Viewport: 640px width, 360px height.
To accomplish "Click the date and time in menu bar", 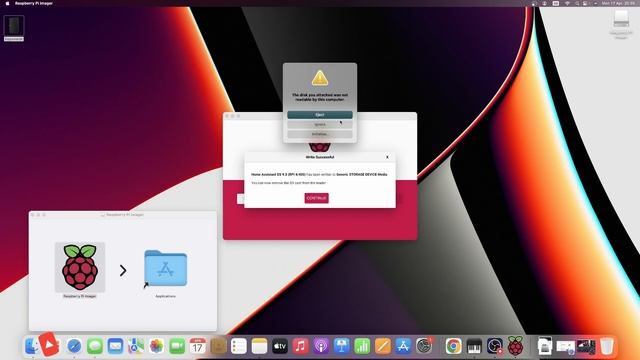I will pyautogui.click(x=618, y=3).
